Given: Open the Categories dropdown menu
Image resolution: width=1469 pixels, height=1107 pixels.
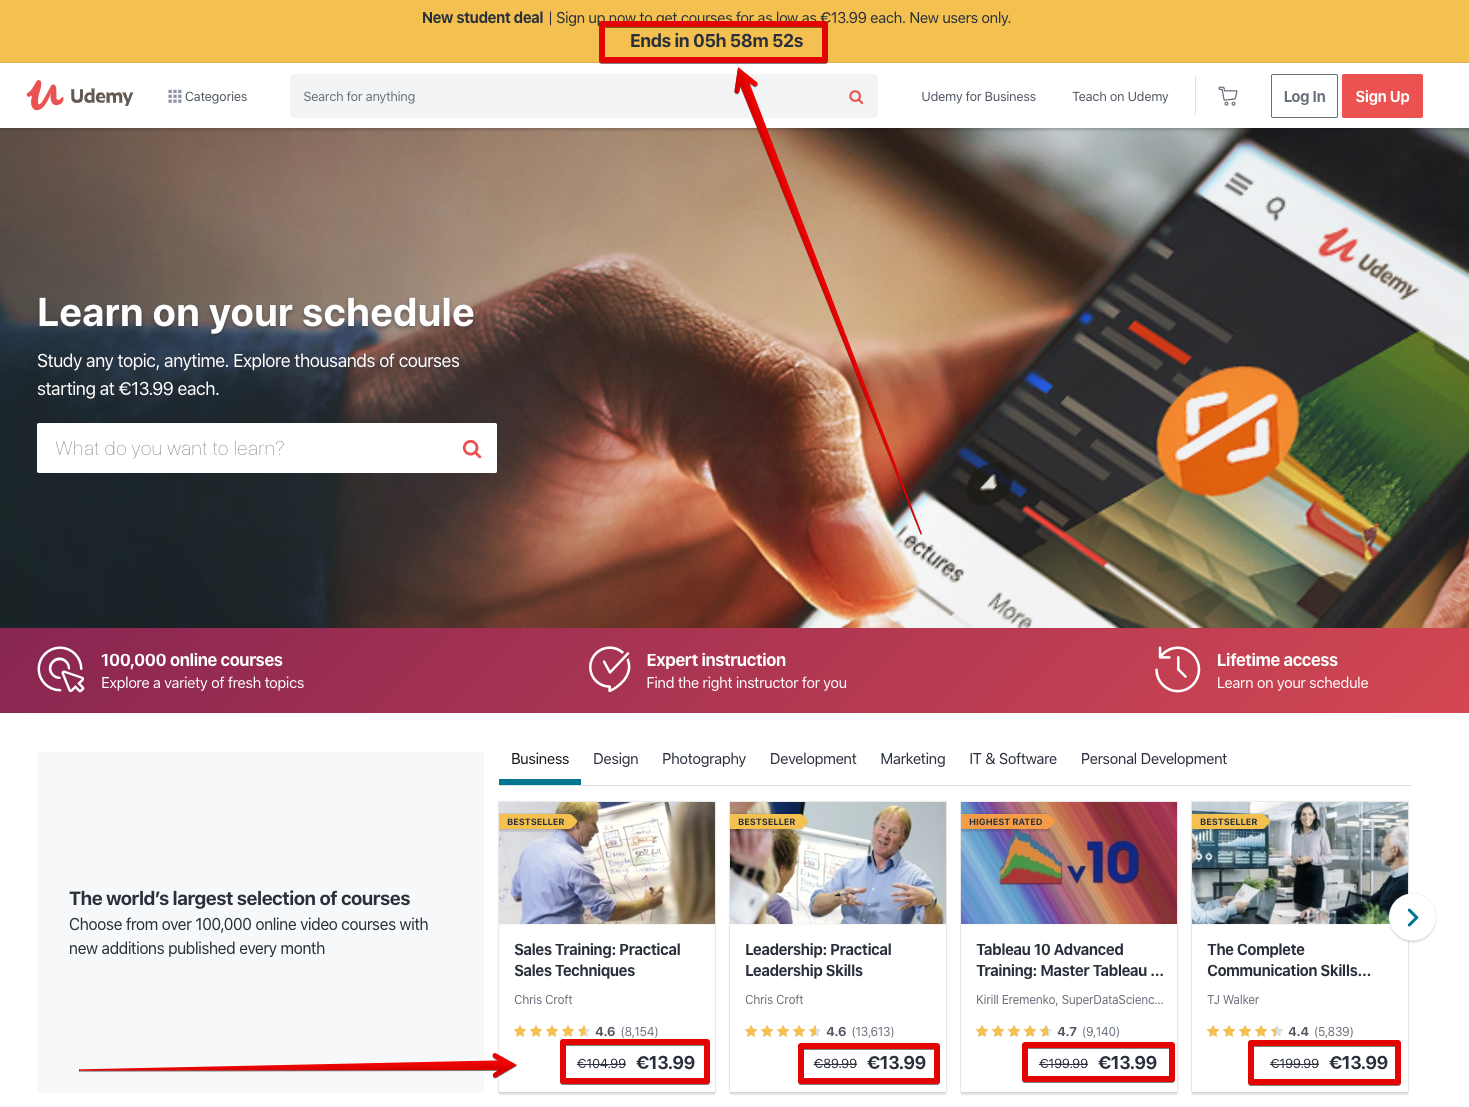Looking at the screenshot, I should pyautogui.click(x=208, y=97).
